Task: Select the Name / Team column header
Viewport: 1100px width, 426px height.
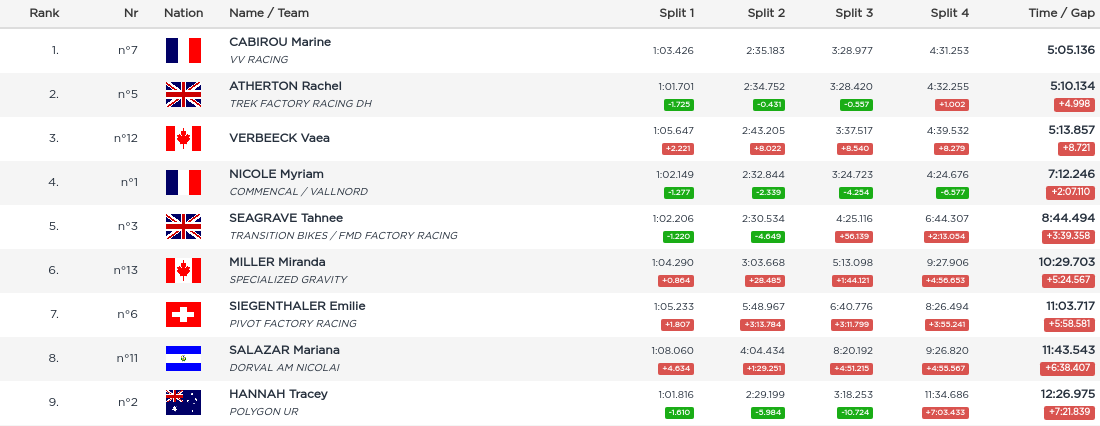Action: pos(269,13)
